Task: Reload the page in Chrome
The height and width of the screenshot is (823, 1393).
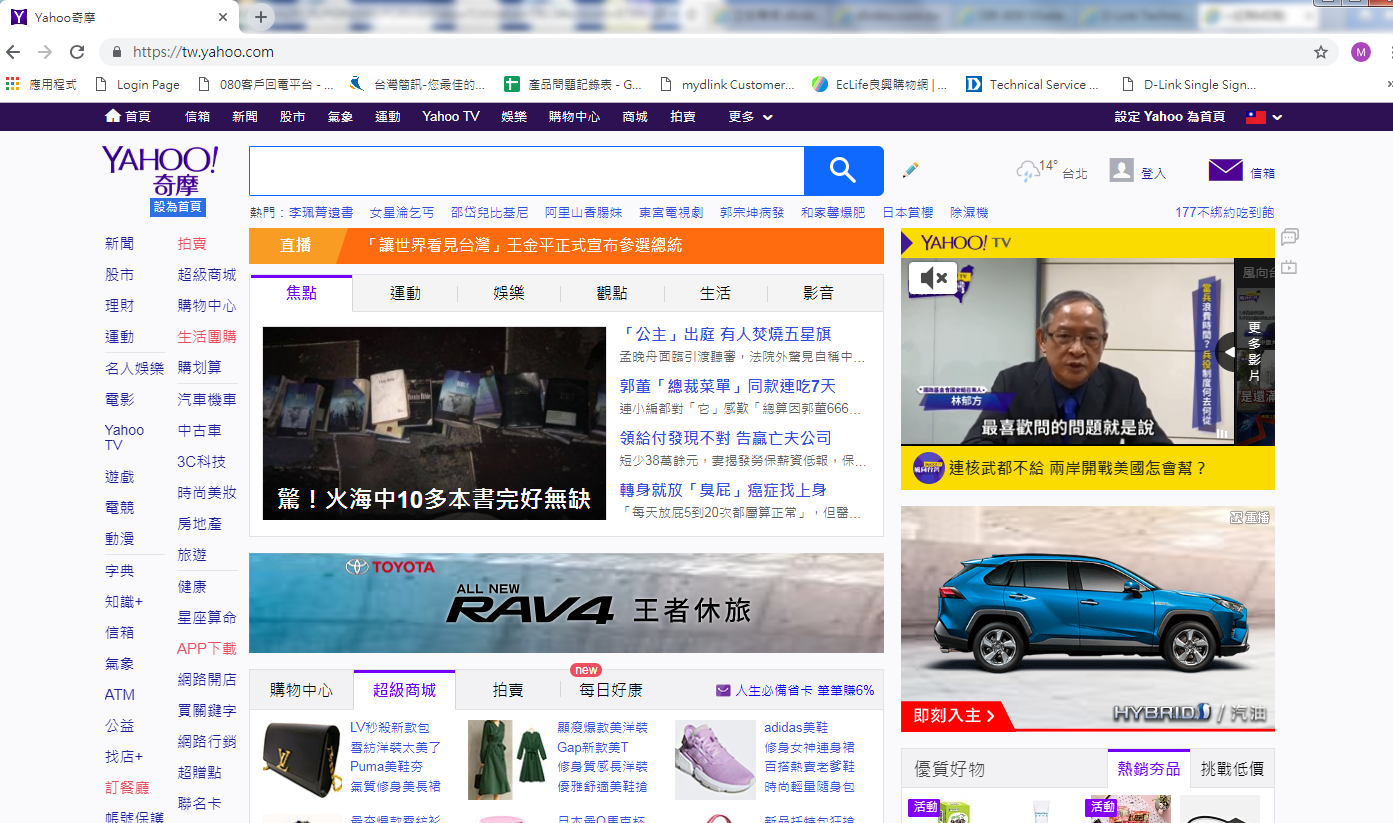Action: tap(76, 52)
